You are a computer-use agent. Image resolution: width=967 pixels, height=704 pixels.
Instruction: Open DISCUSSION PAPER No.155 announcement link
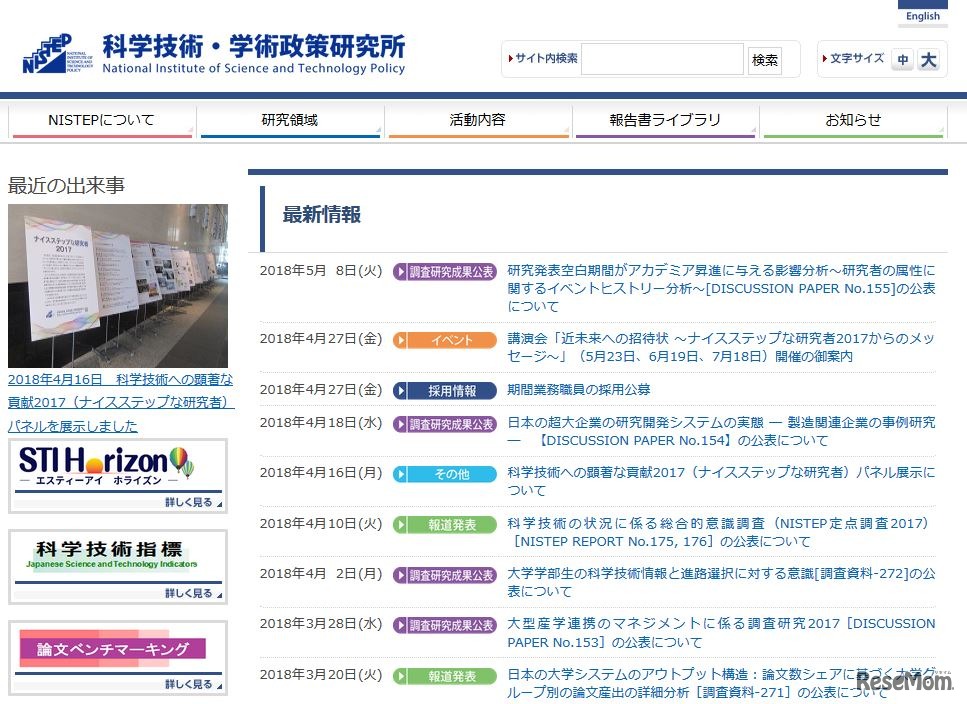click(721, 288)
